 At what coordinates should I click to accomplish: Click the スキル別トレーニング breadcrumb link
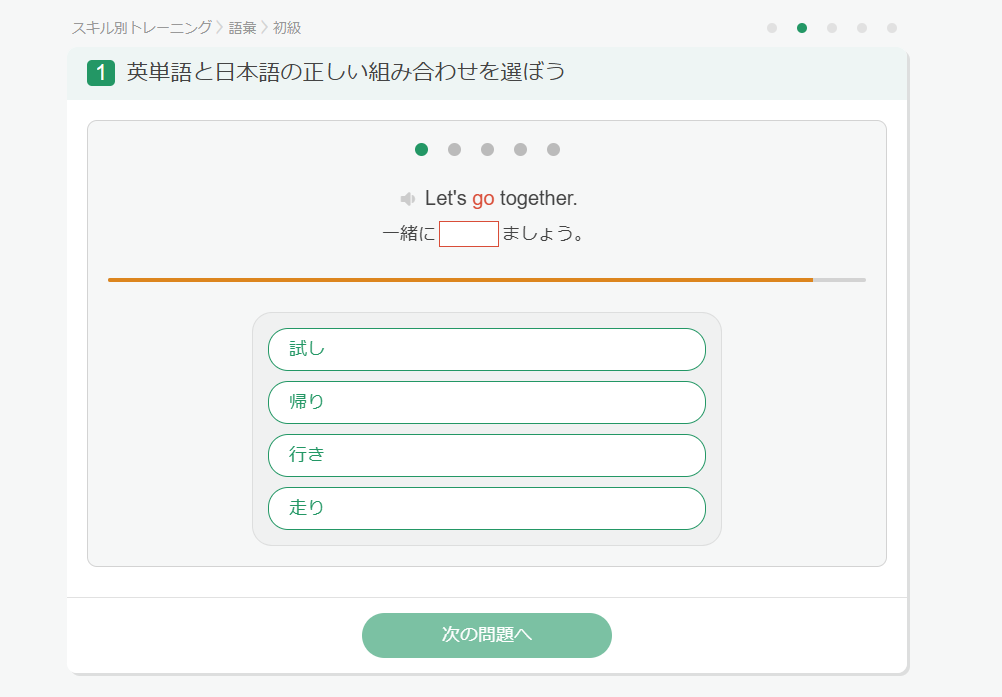[x=141, y=28]
